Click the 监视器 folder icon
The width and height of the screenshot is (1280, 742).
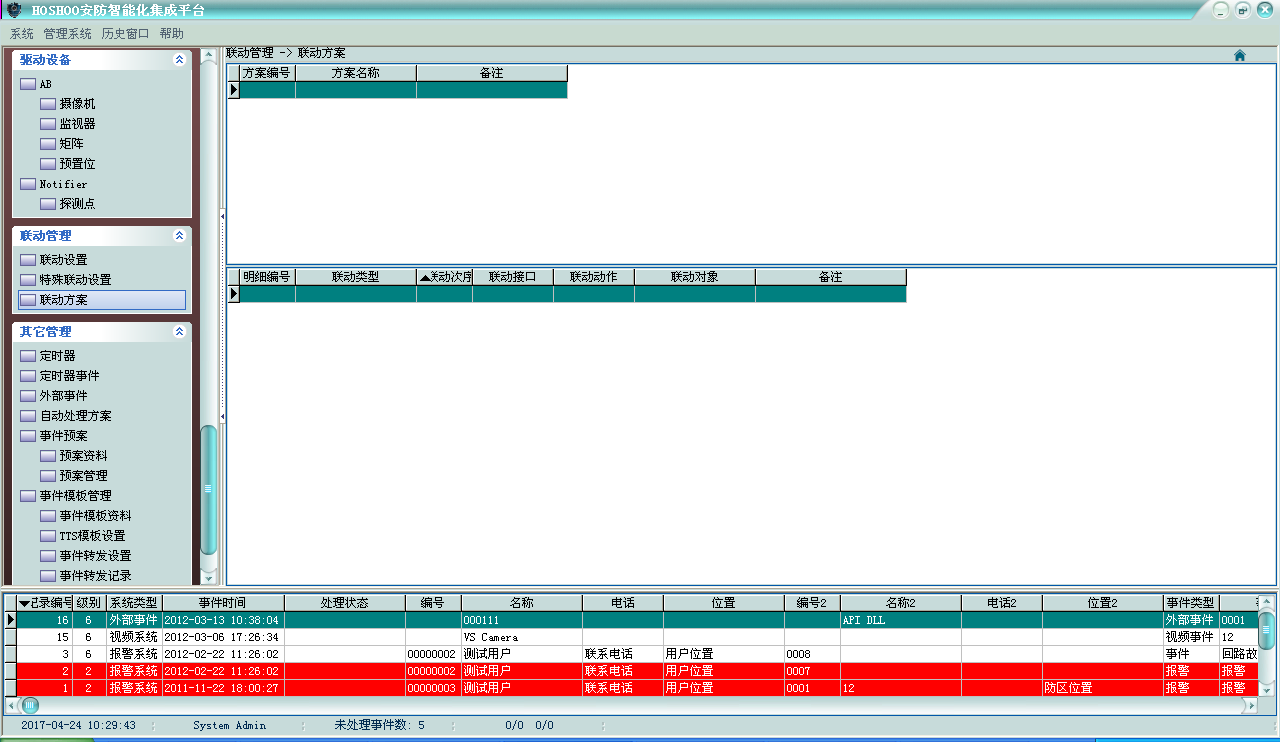coord(48,124)
